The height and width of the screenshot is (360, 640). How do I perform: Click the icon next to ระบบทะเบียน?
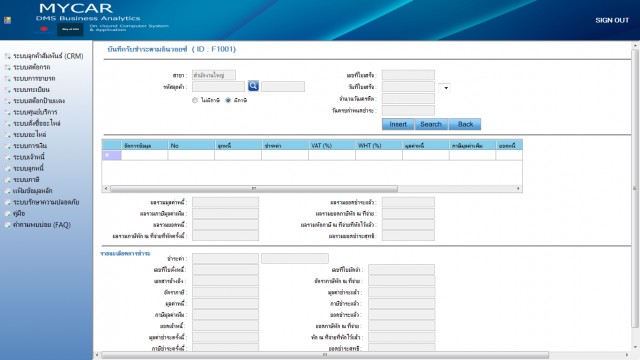pyautogui.click(x=7, y=90)
